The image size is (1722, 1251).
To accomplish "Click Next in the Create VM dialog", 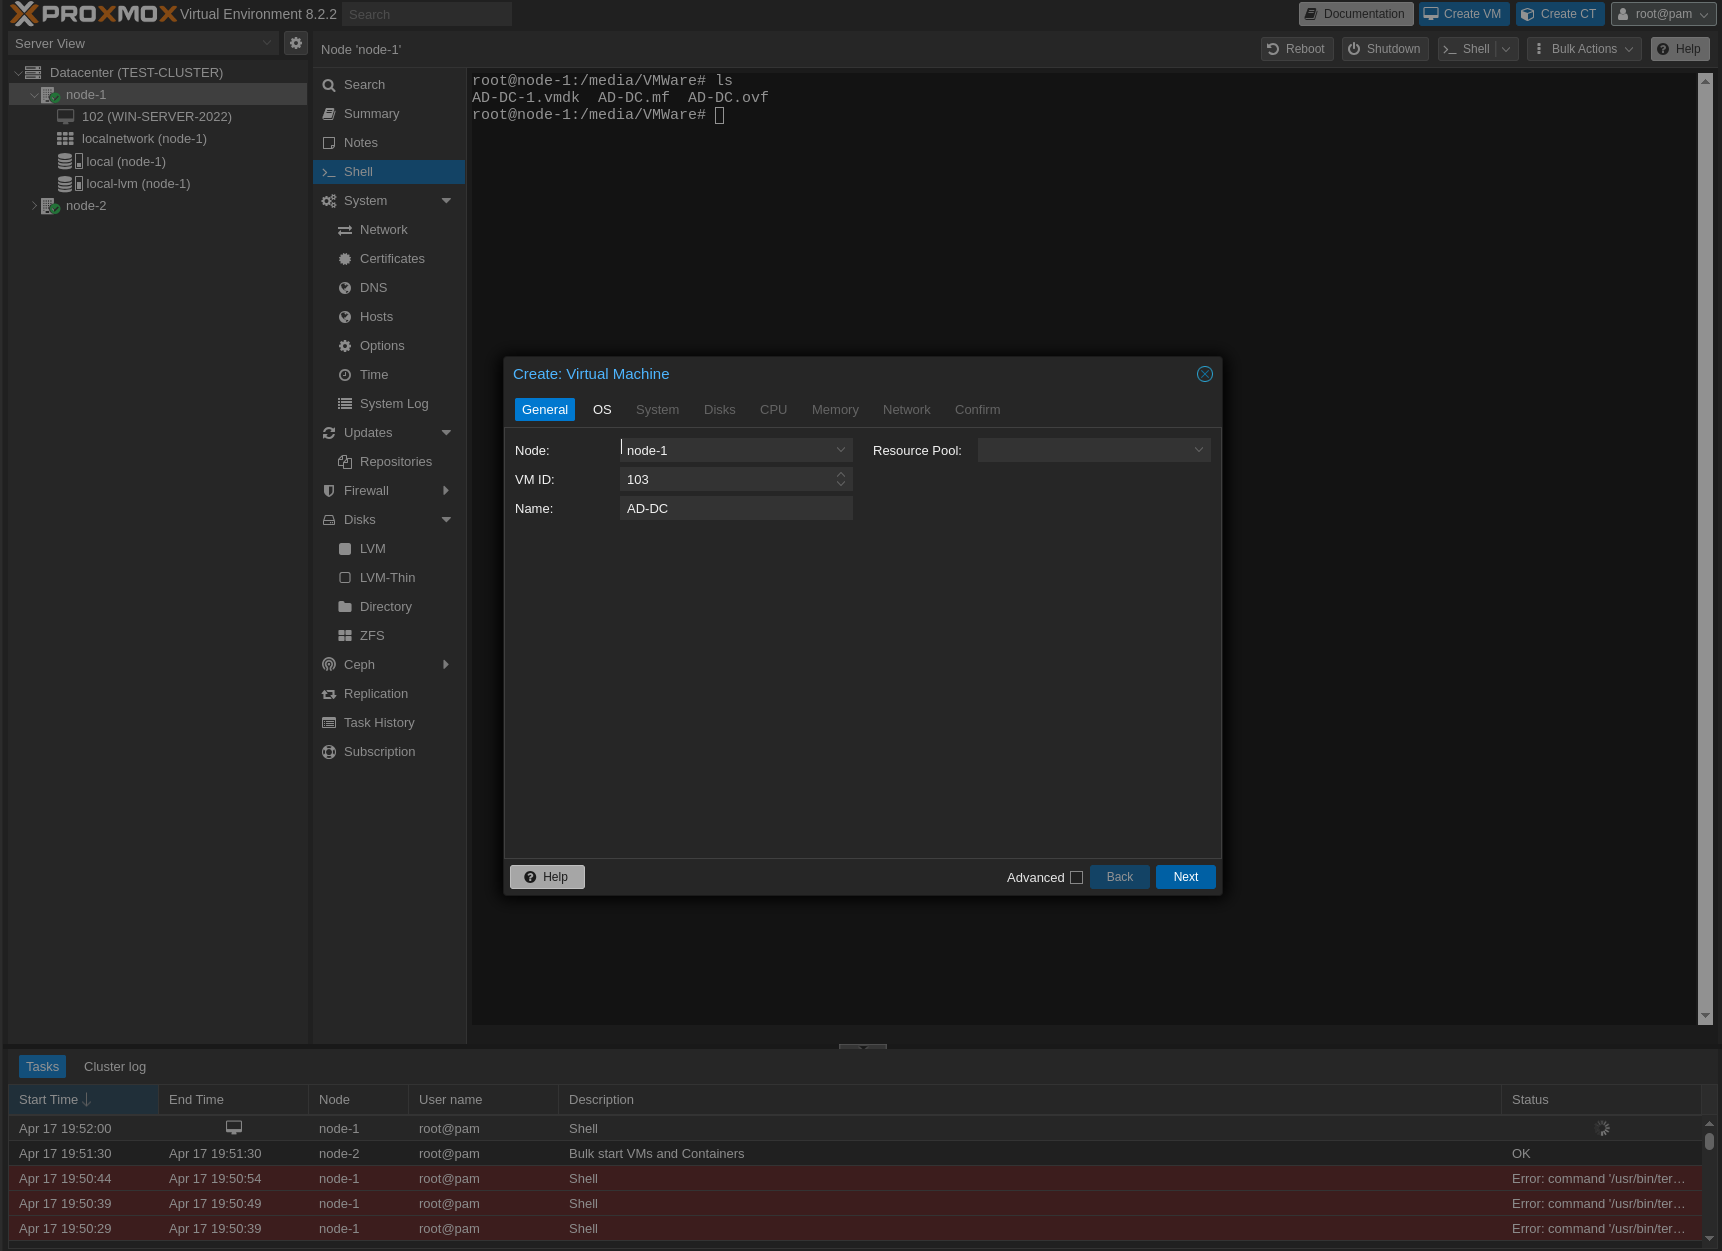I will [1185, 877].
